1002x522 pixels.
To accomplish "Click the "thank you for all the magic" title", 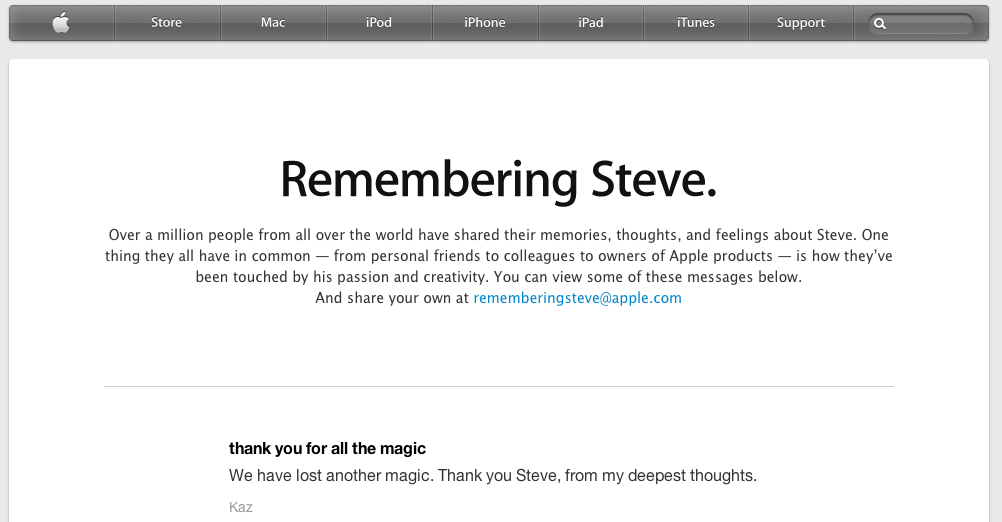I will (x=327, y=449).
